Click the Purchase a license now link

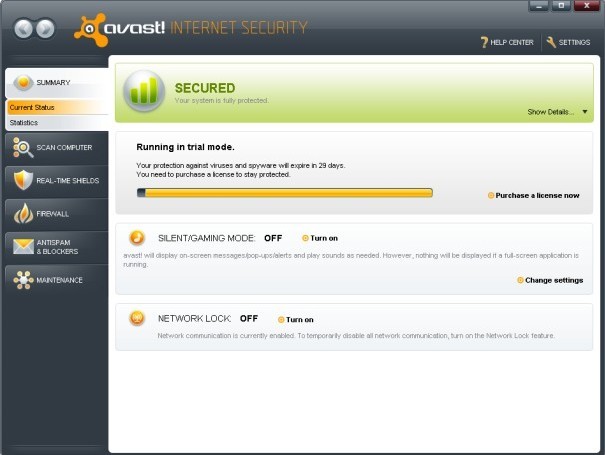[x=537, y=196]
